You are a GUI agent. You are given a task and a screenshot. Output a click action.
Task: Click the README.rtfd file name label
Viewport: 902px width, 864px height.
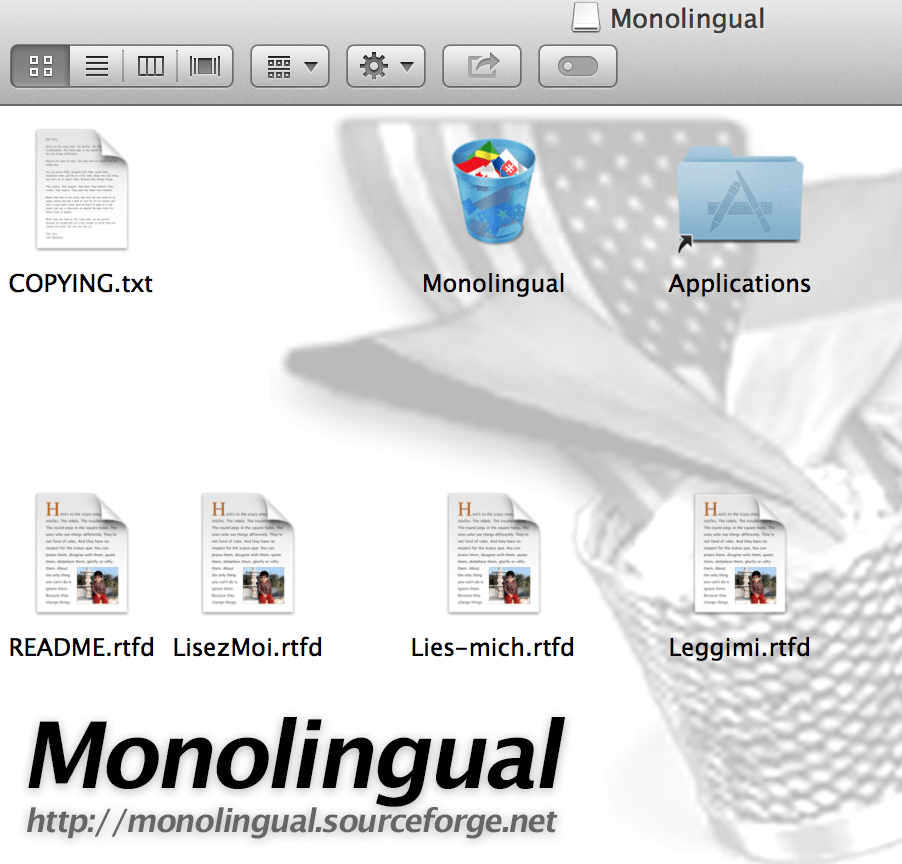(81, 647)
